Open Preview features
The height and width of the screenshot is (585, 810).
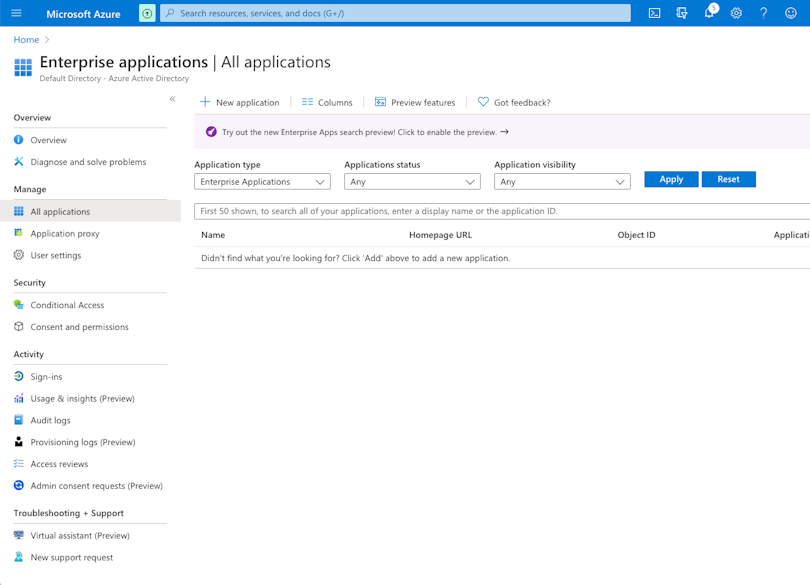point(415,102)
